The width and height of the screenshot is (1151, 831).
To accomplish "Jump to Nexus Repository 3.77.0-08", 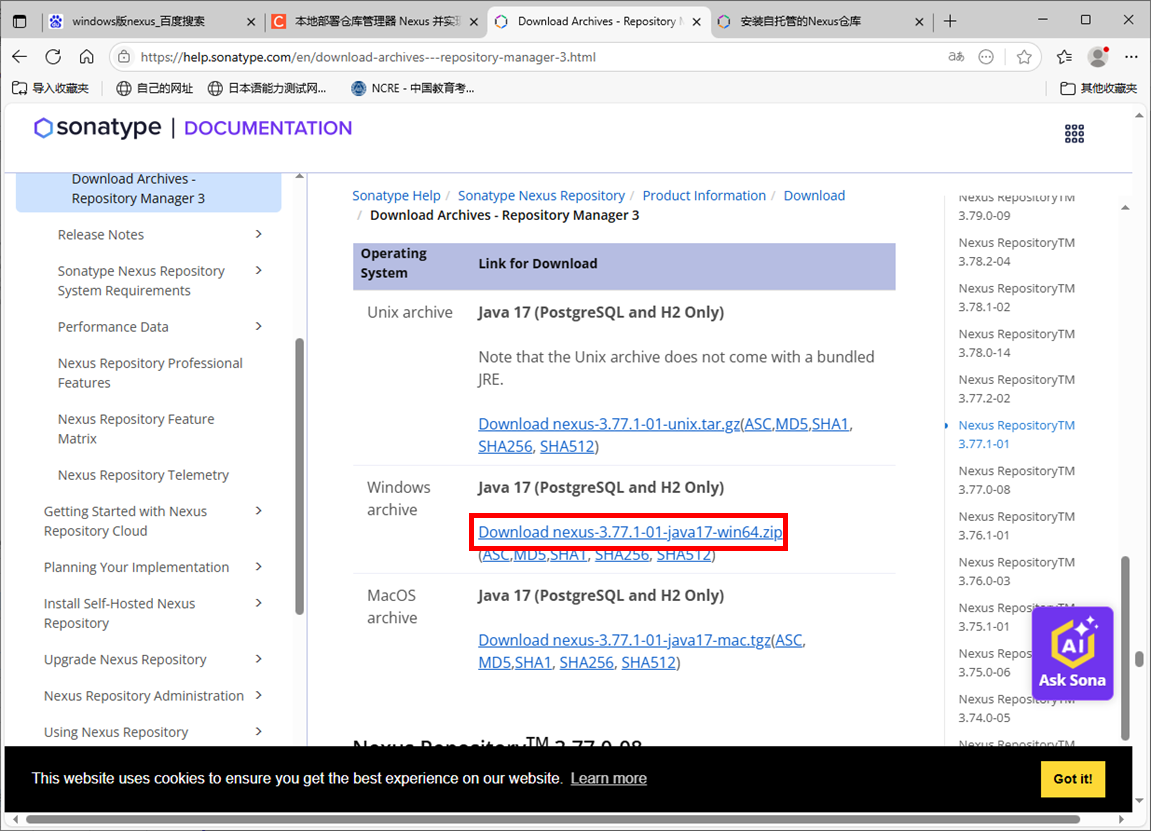I will (x=1016, y=480).
